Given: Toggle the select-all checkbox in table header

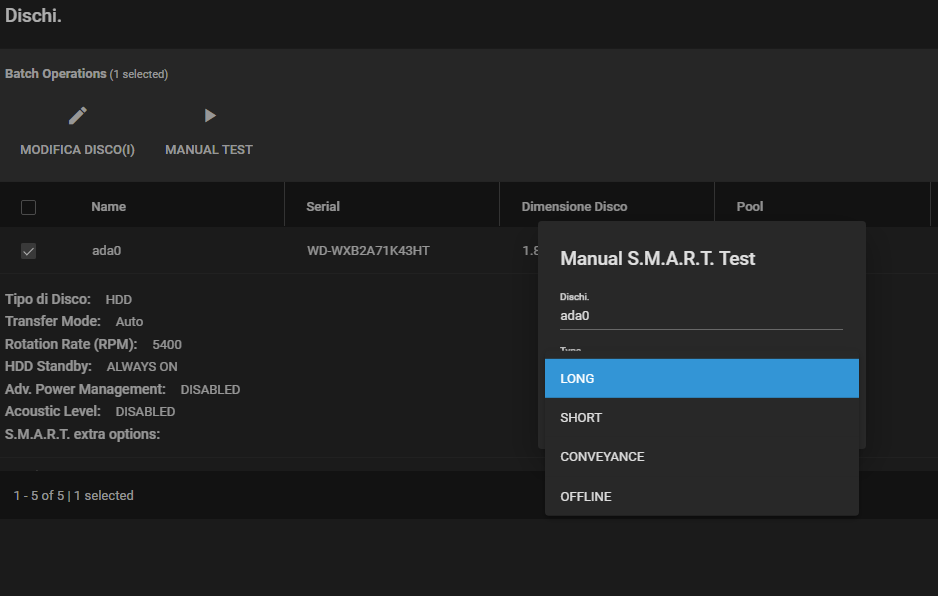Looking at the screenshot, I should 29,207.
